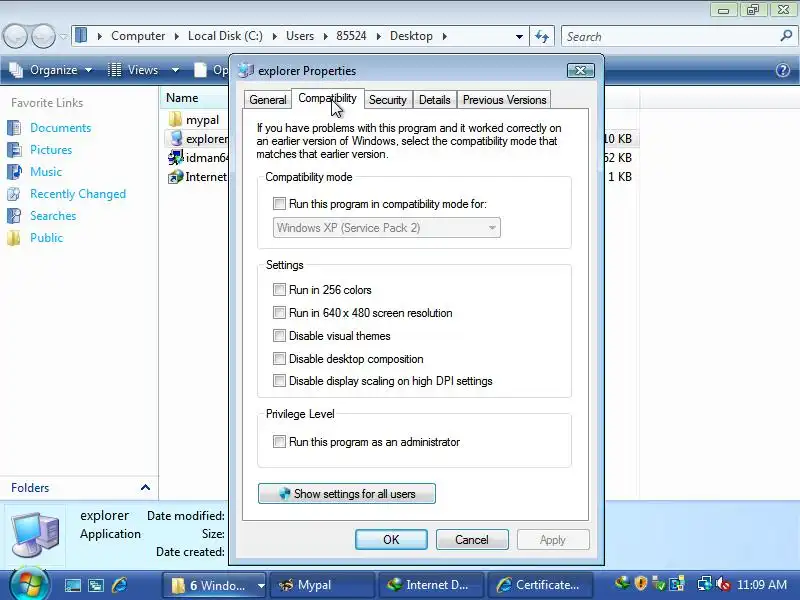The image size is (800, 600).
Task: Click Users in the address breadcrumb
Action: [299, 36]
